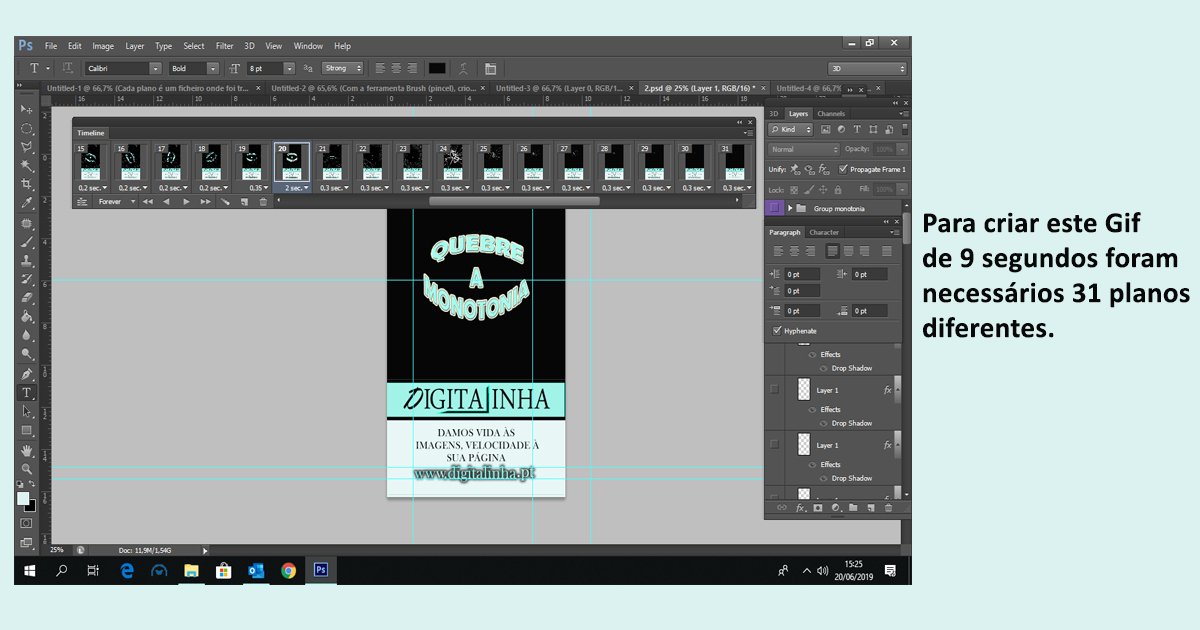Toggle the Propagate Frame 1 checkbox
Viewport: 1200px width, 630px height.
click(843, 169)
